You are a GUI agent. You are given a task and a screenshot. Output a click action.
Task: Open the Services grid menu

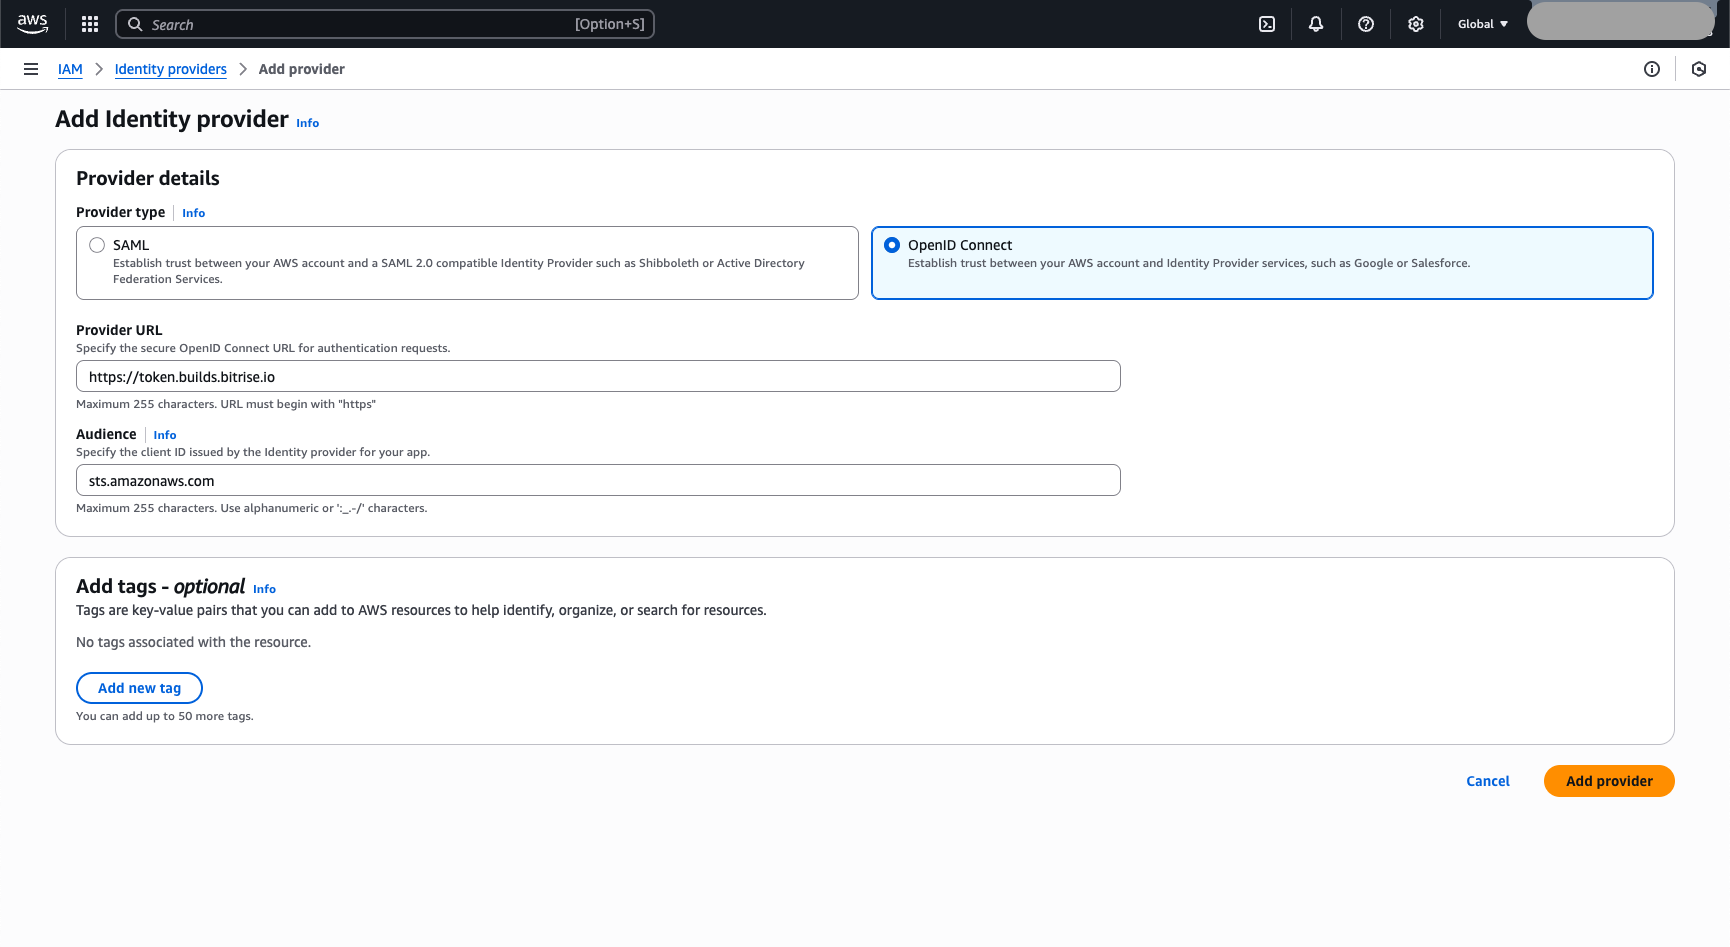(89, 23)
